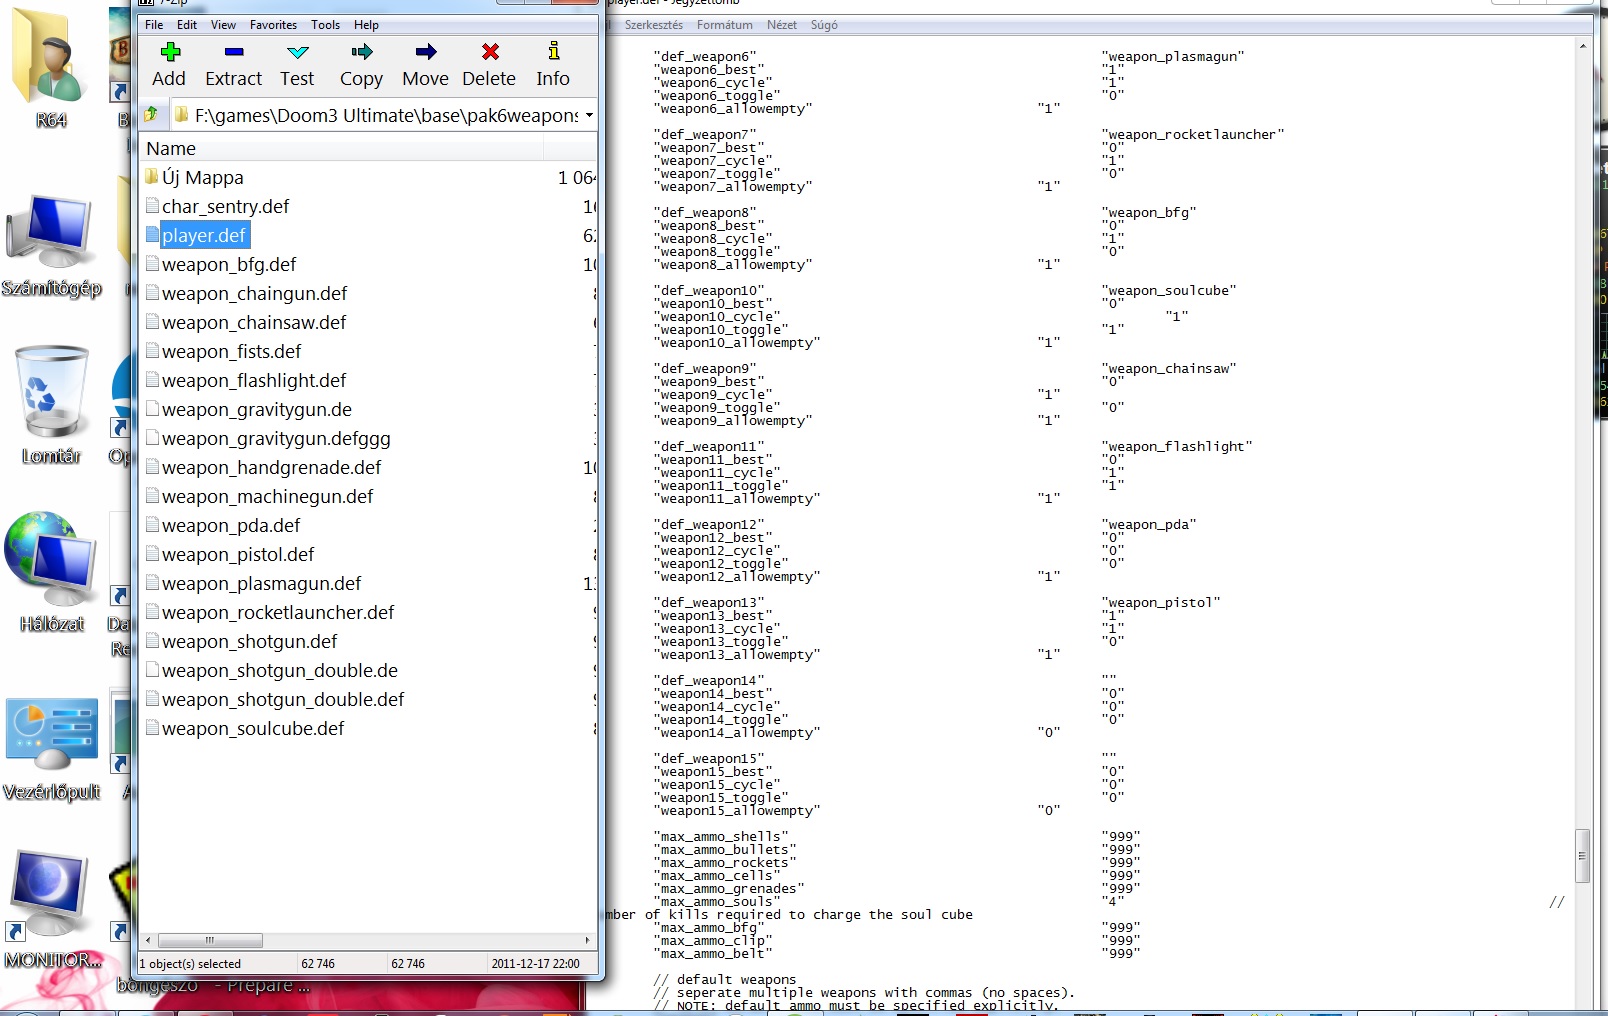
Task: Click "max_ammo_shells" key in Notepad
Action: [x=721, y=836]
